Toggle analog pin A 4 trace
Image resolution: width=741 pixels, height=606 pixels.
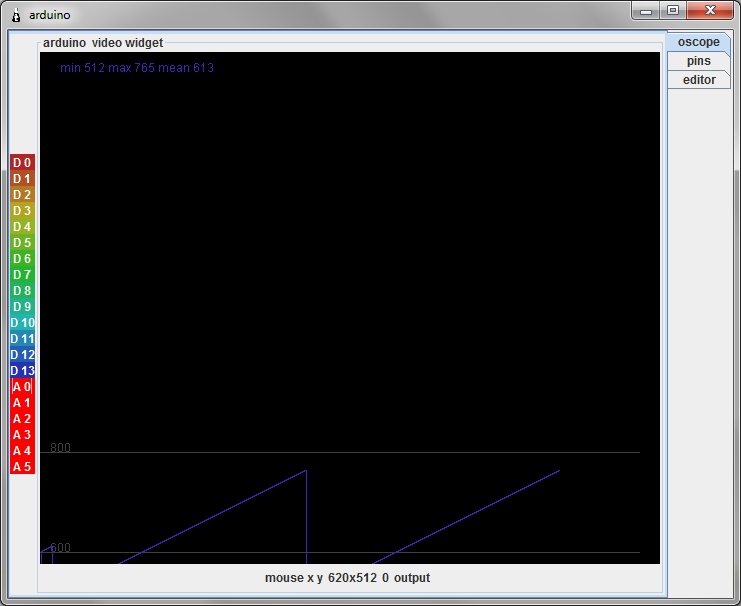click(22, 451)
